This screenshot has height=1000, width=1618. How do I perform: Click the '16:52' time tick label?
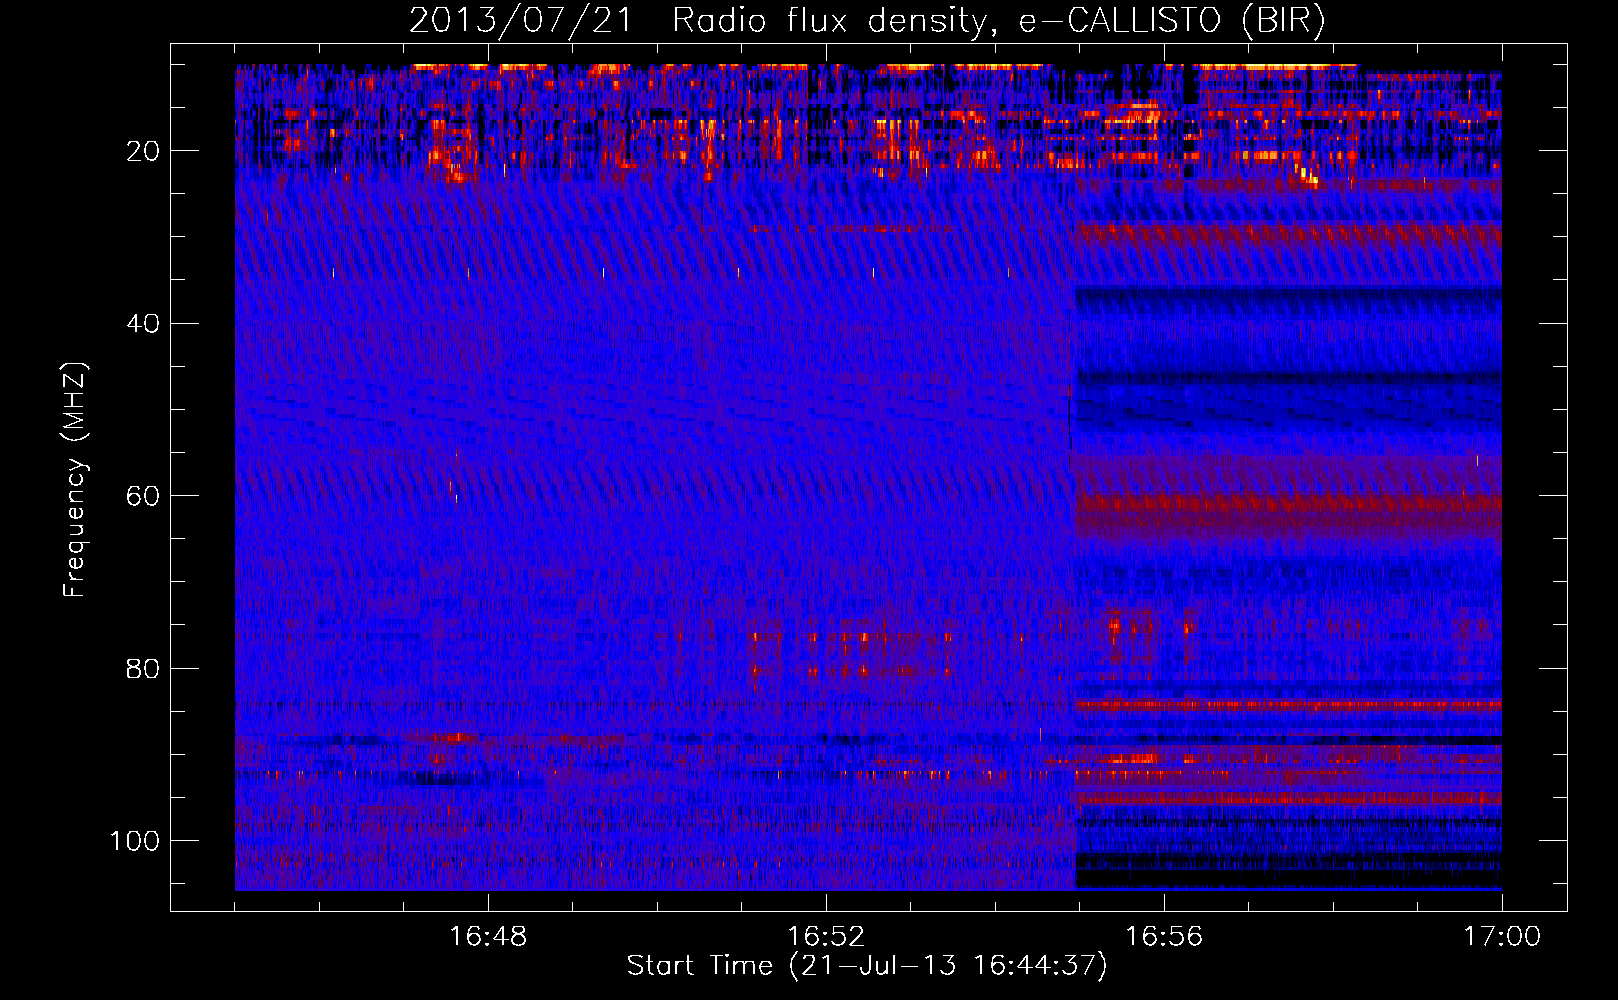coord(826,937)
